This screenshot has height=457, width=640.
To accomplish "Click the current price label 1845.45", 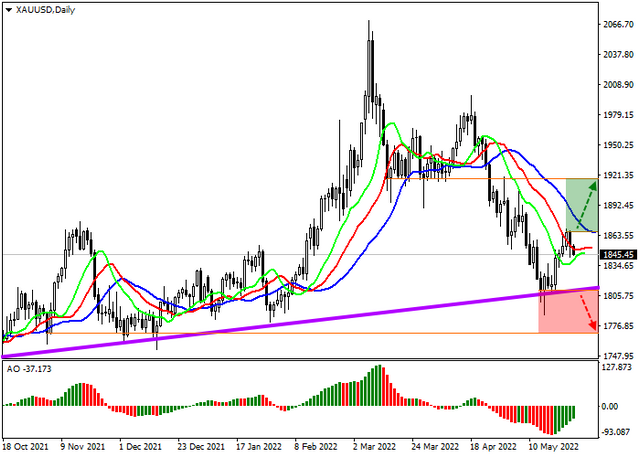I will tap(618, 255).
